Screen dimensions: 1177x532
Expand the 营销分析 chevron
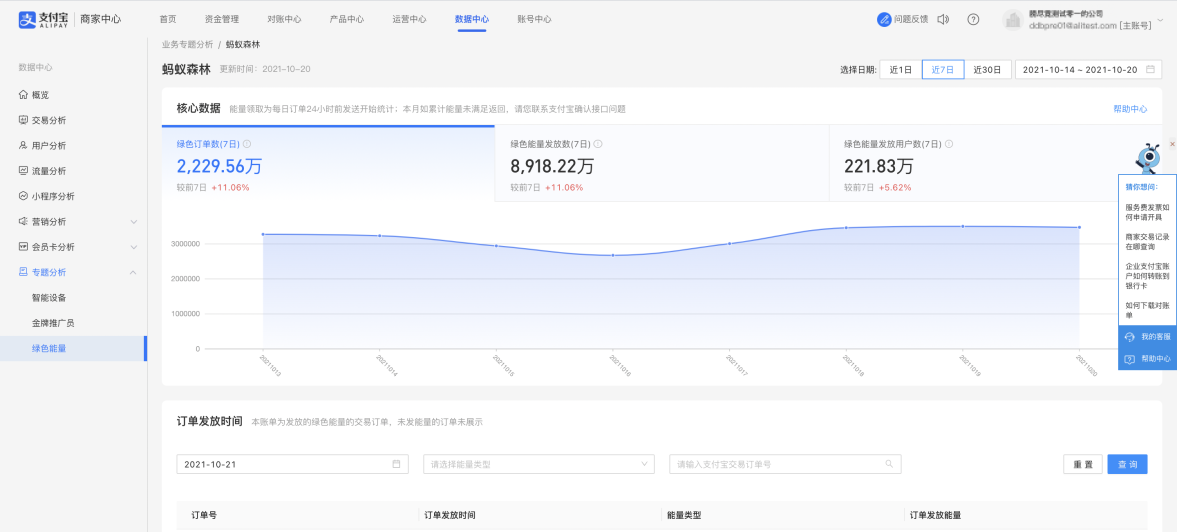(134, 222)
